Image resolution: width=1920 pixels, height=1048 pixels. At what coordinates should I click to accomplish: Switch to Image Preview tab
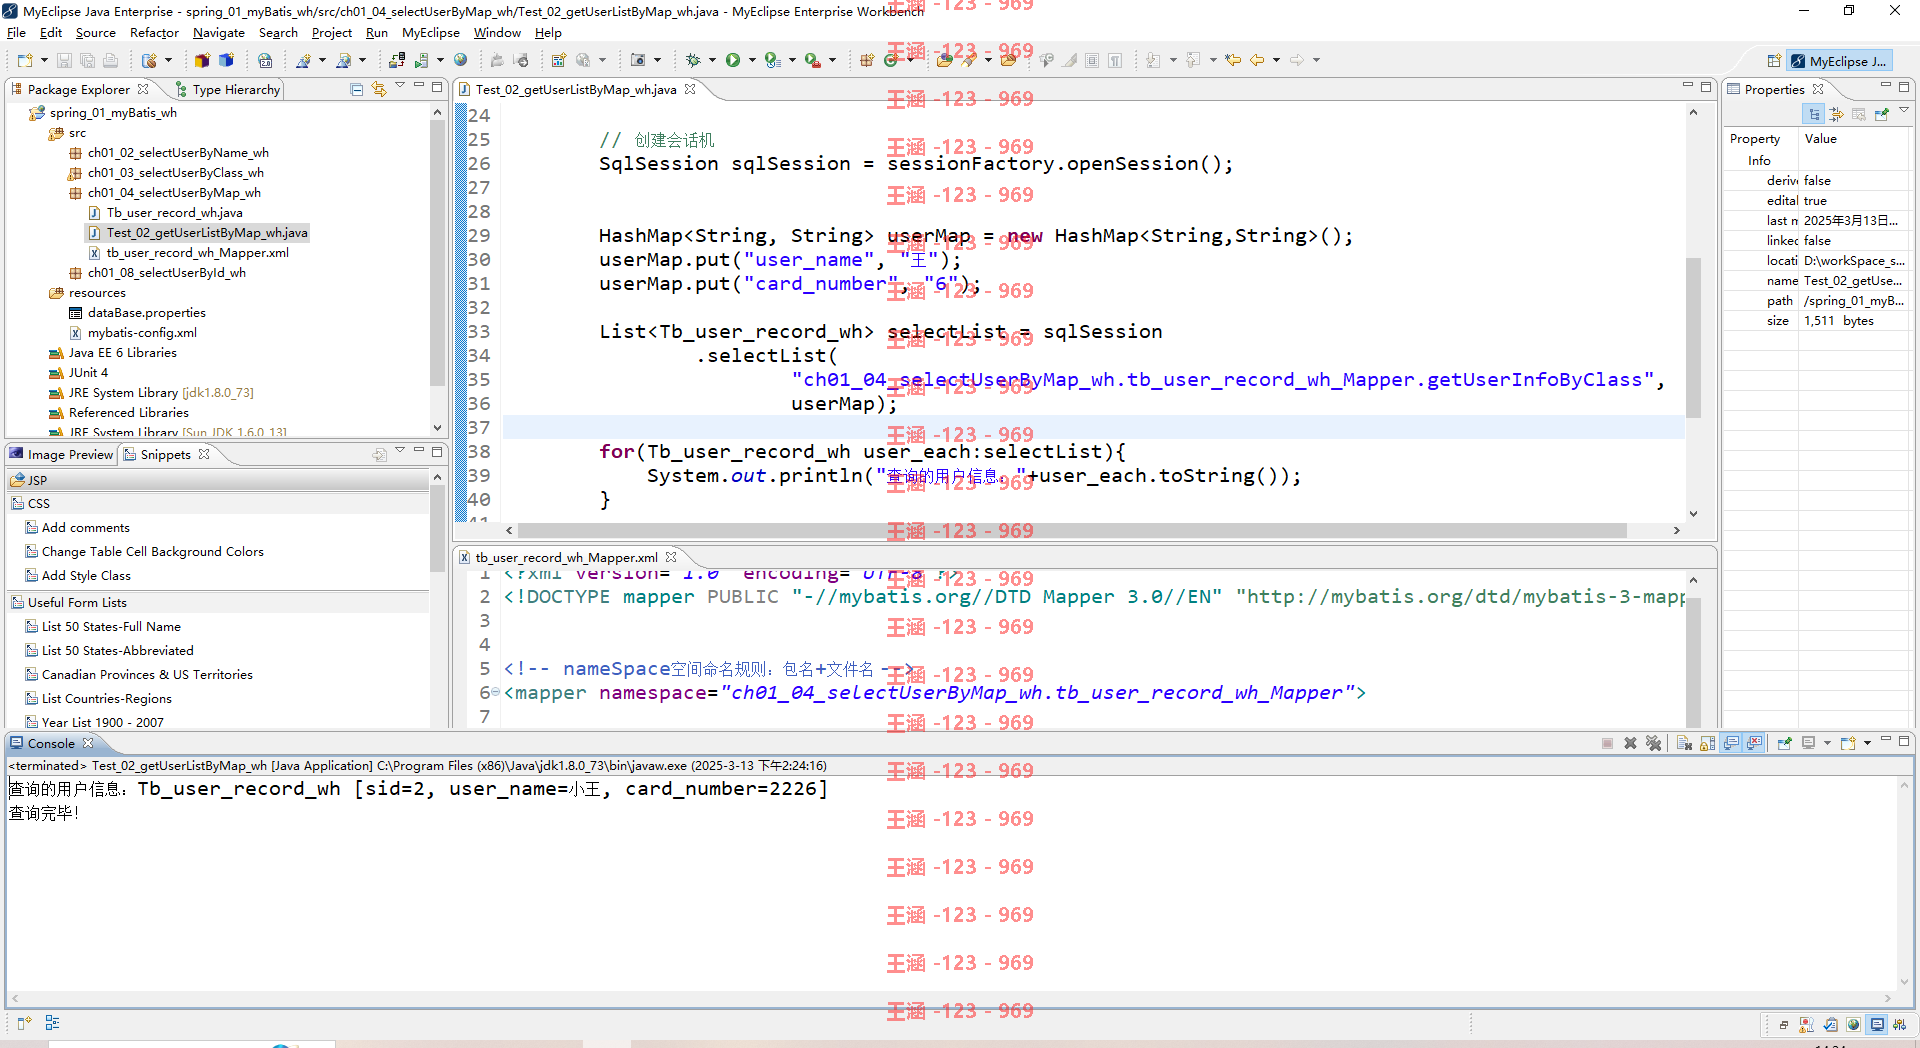click(x=61, y=454)
